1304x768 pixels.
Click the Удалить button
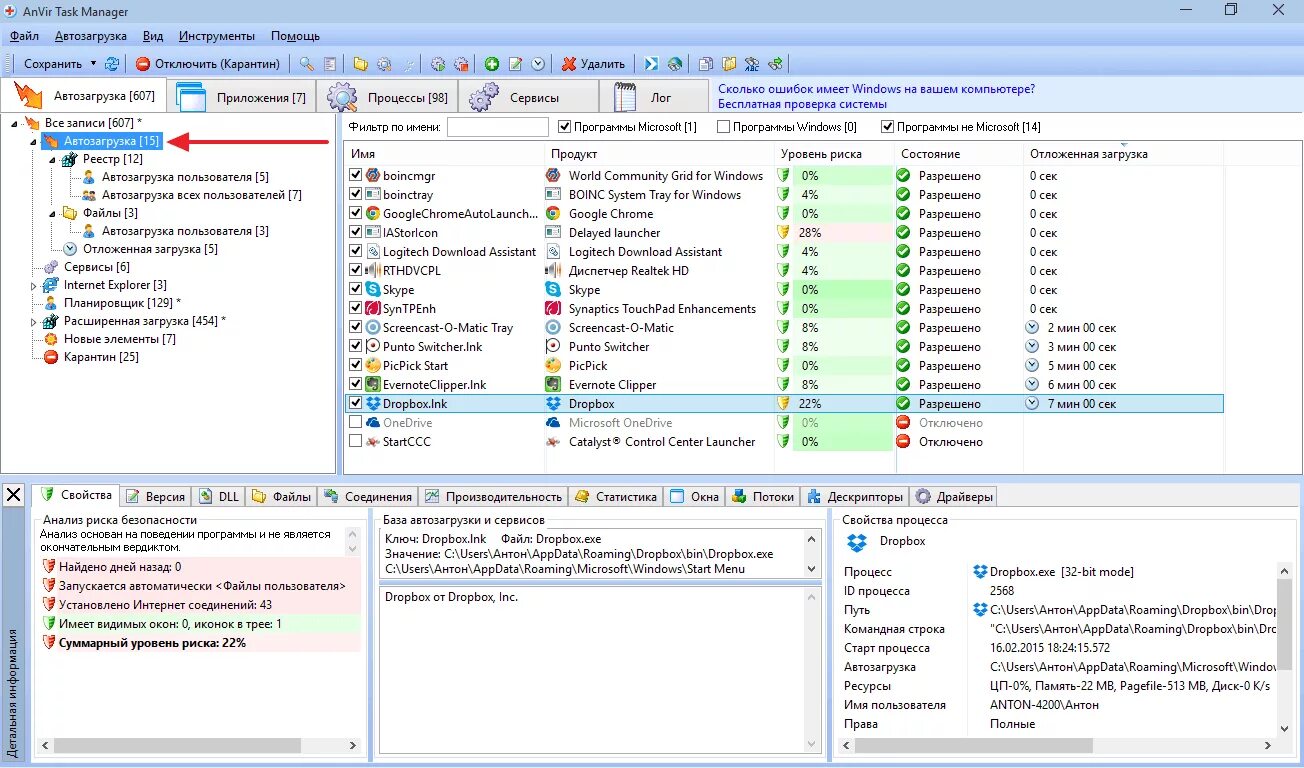point(593,64)
